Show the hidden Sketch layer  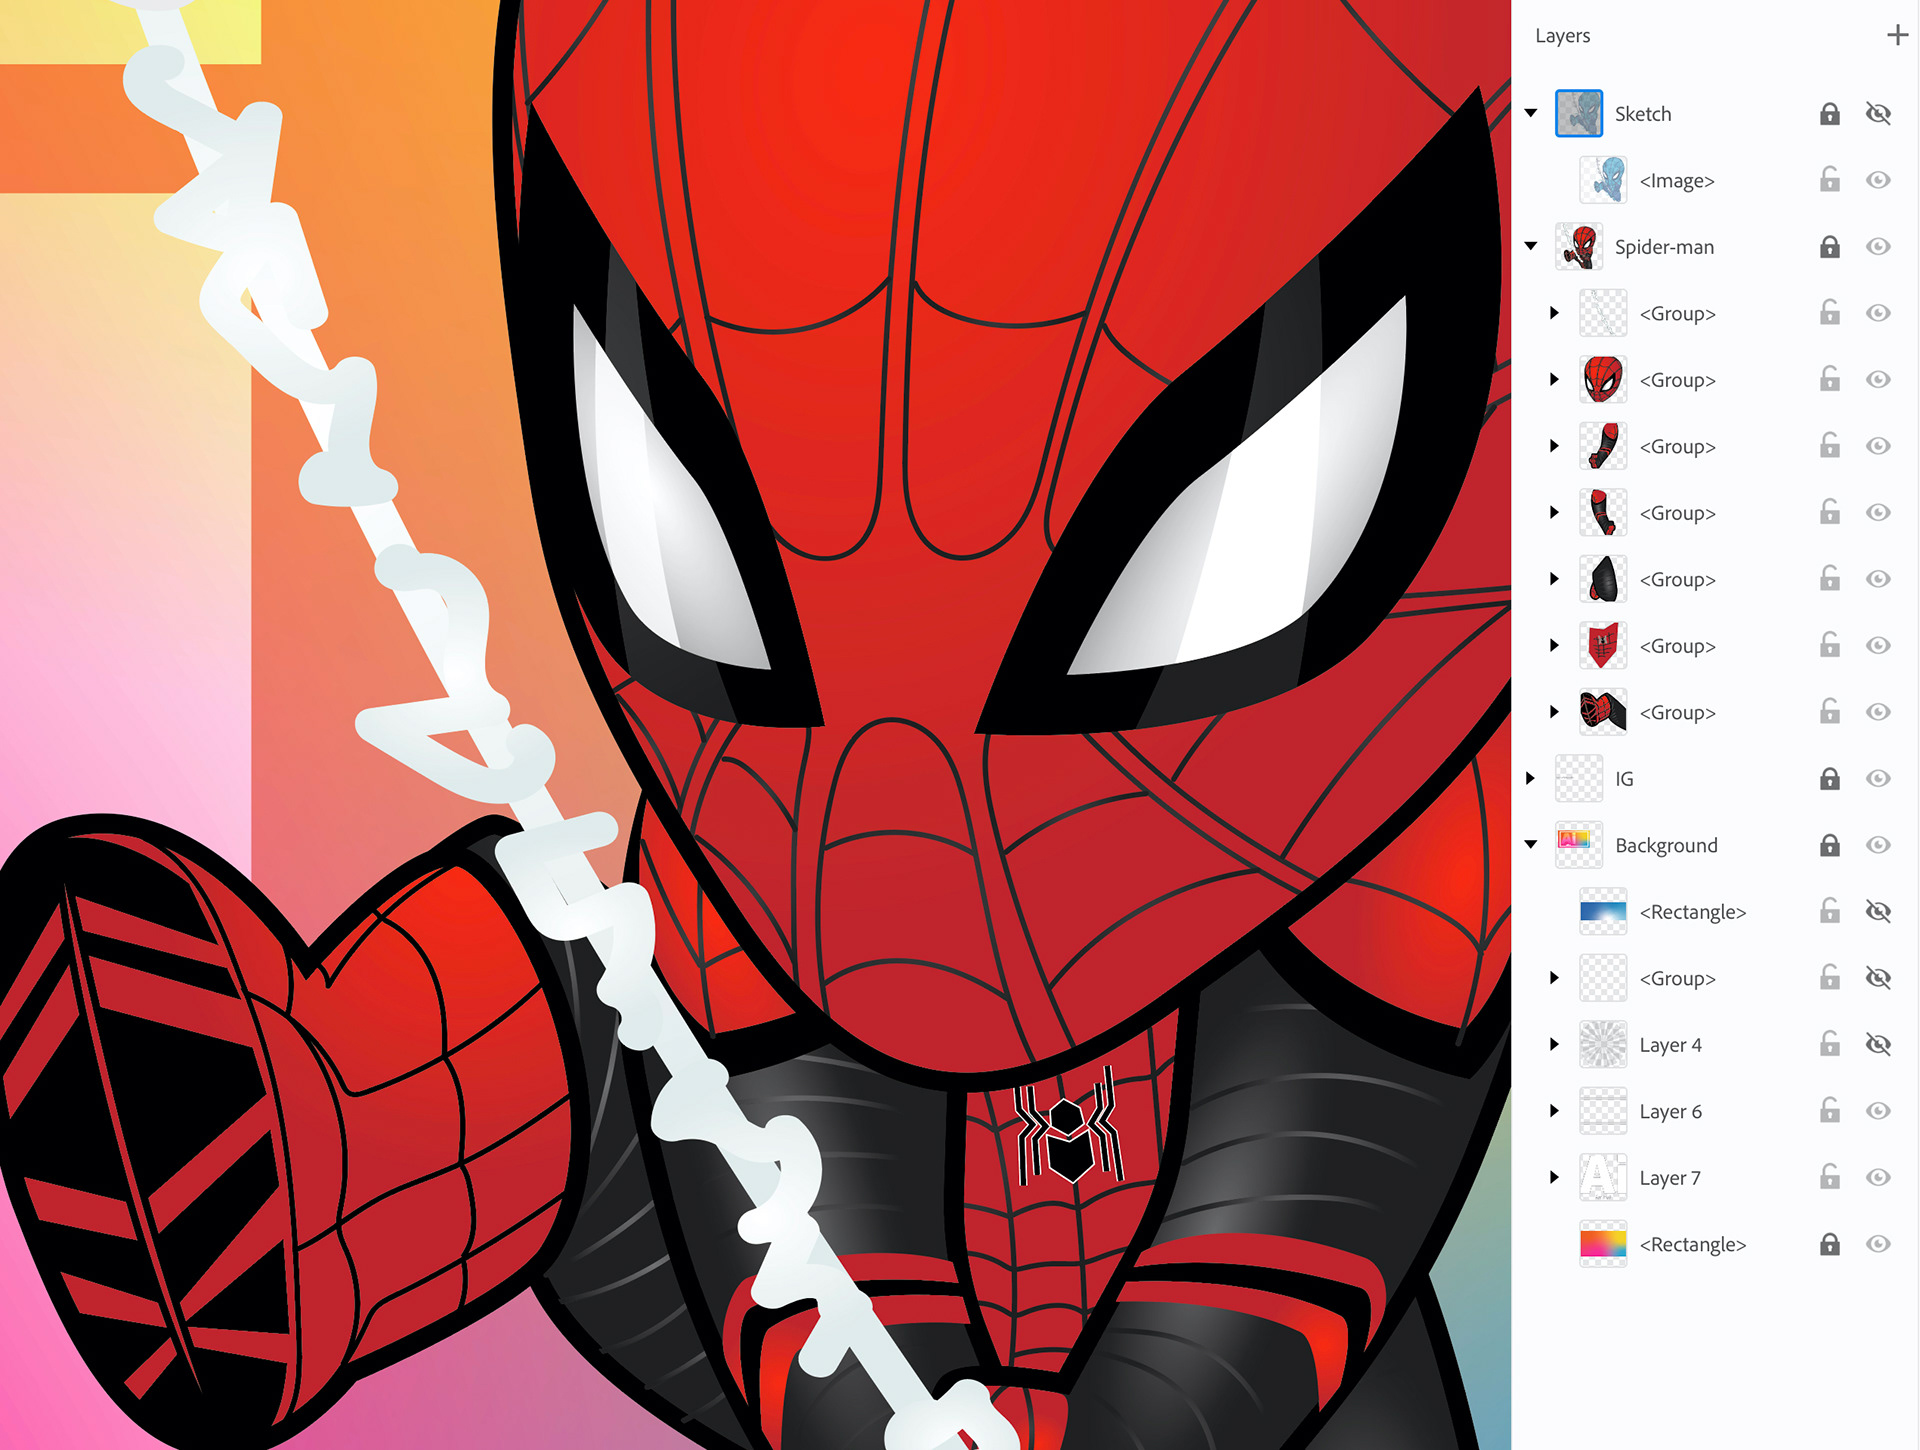point(1878,114)
